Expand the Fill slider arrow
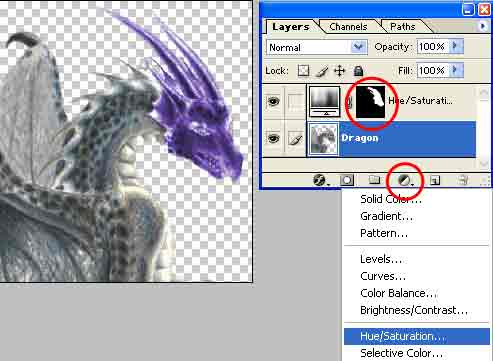This screenshot has width=493, height=361. [456, 70]
